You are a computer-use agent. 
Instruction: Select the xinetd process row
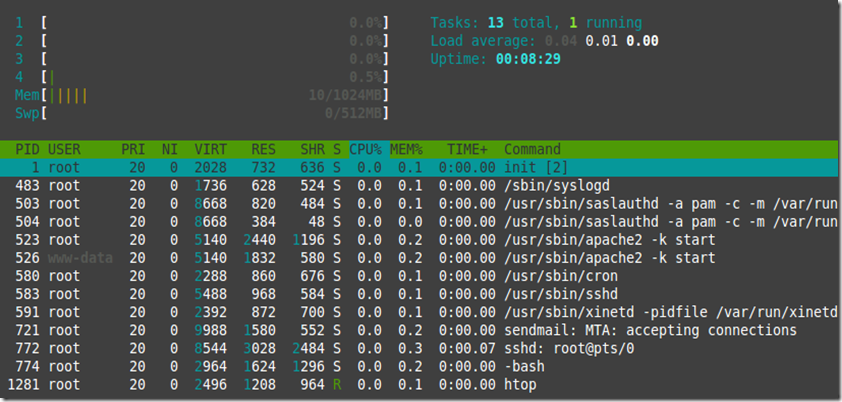click(x=419, y=312)
